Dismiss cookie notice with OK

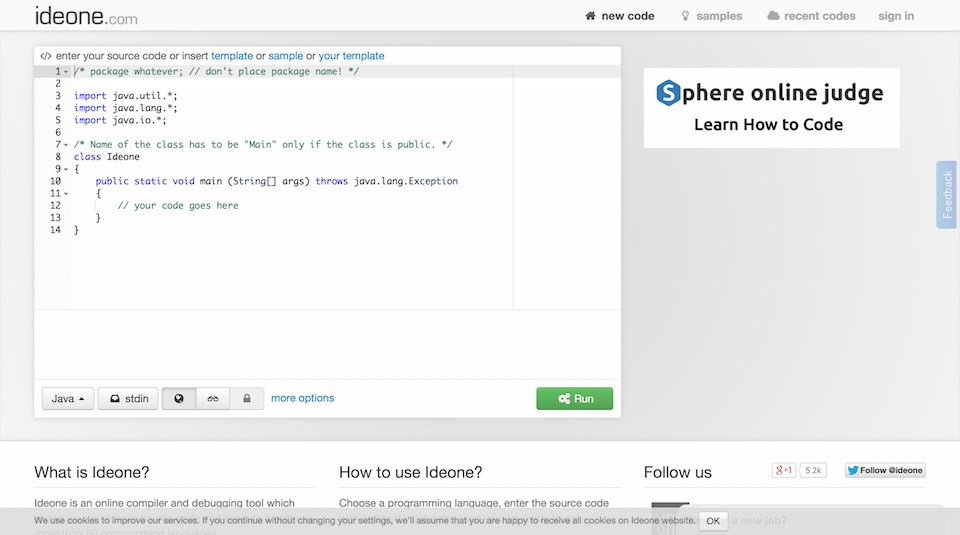pyautogui.click(x=713, y=521)
